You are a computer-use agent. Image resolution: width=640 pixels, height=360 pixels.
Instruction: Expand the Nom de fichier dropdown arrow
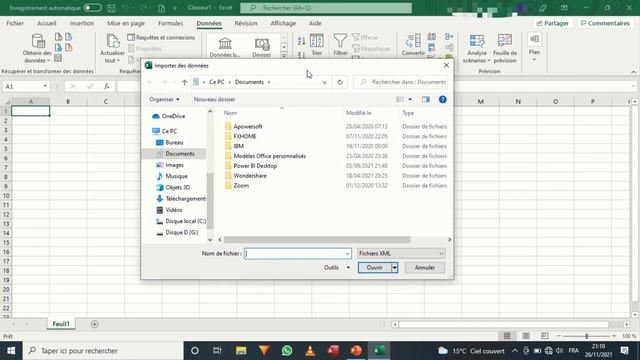tap(347, 253)
